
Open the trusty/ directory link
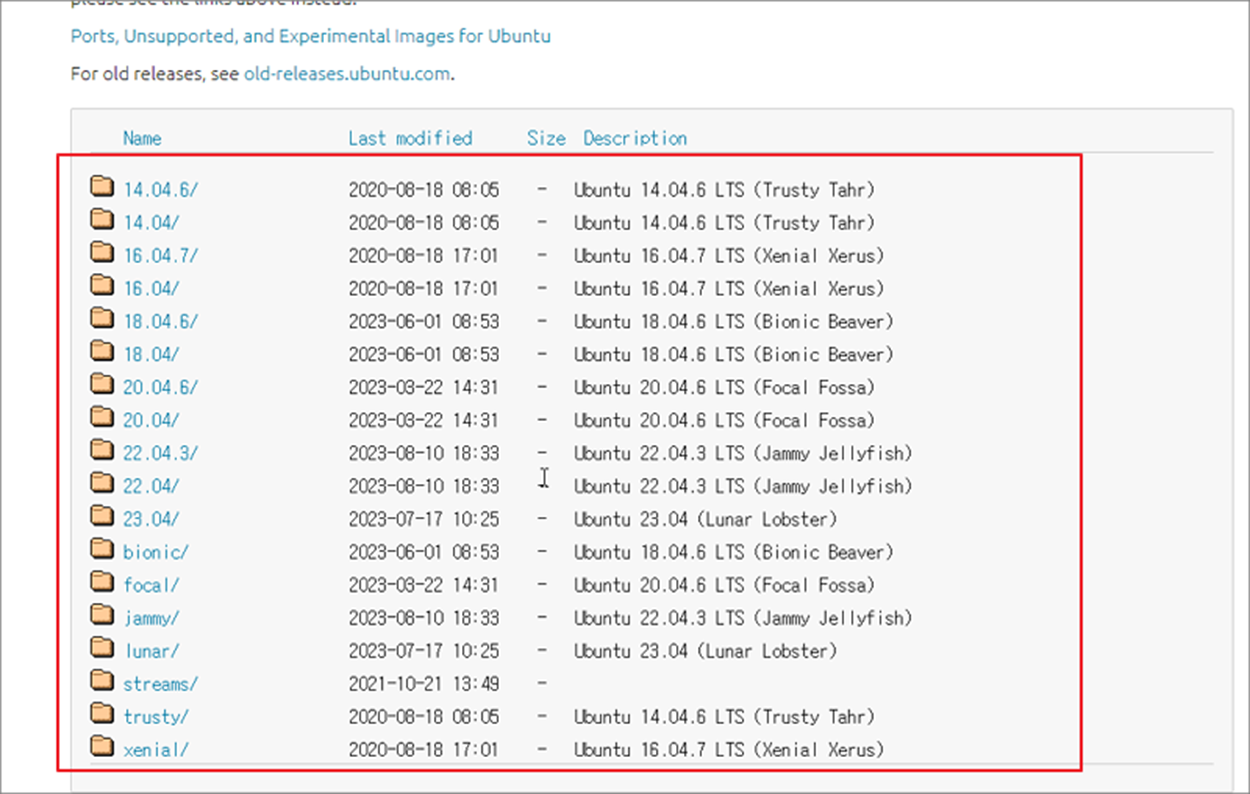[156, 717]
